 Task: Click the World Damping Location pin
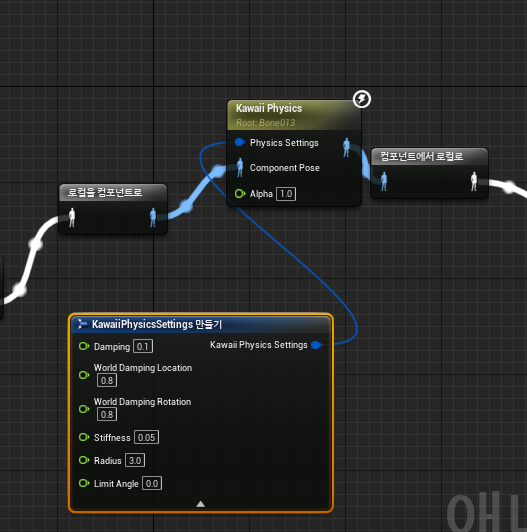click(83, 375)
